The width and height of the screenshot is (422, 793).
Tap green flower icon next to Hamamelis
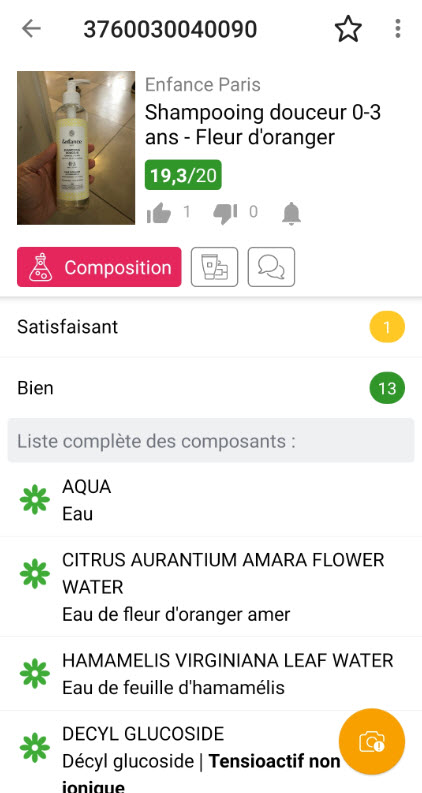click(x=35, y=674)
